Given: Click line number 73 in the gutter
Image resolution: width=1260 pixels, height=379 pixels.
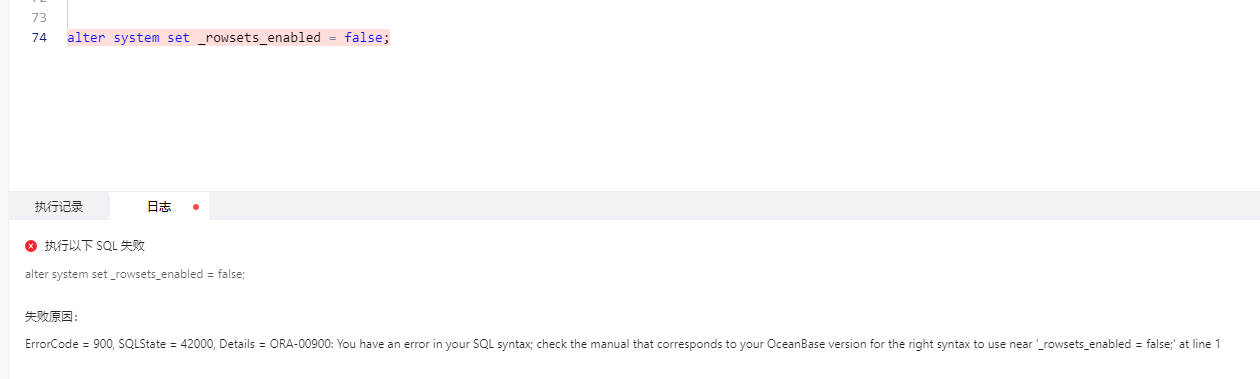Looking at the screenshot, I should click(x=39, y=18).
